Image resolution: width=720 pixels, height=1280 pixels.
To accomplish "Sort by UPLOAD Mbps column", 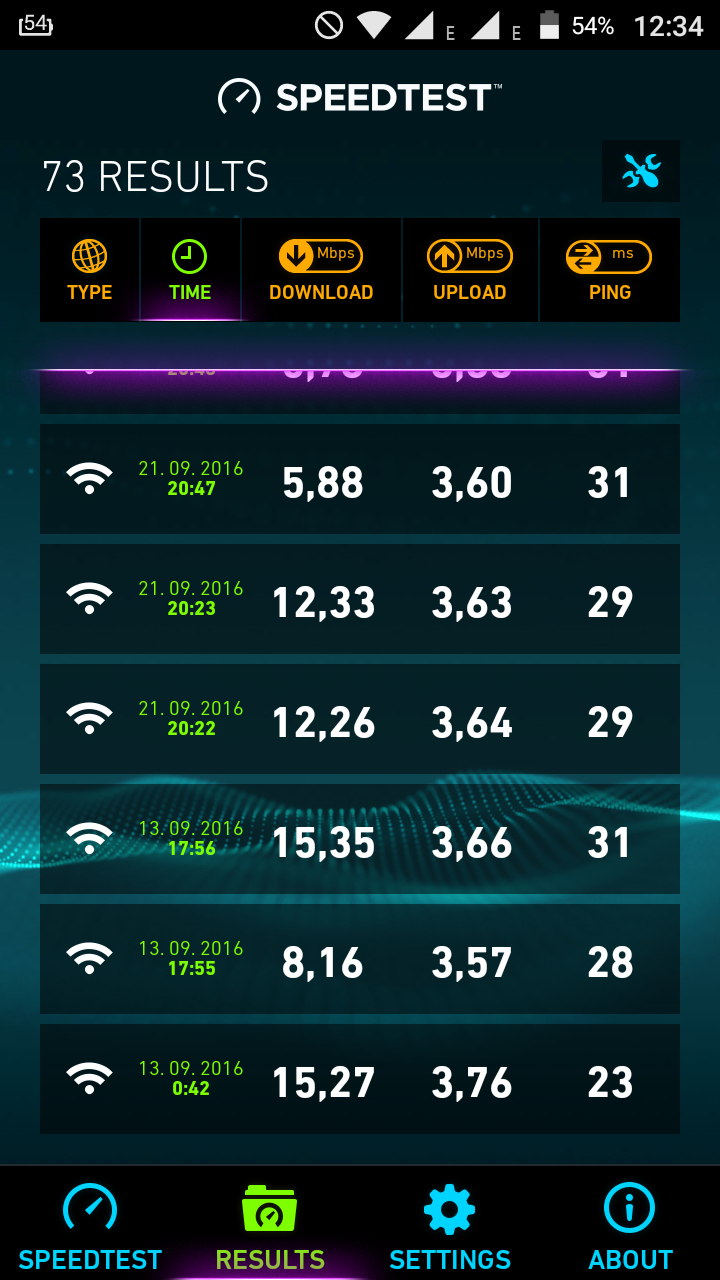I will pos(470,270).
